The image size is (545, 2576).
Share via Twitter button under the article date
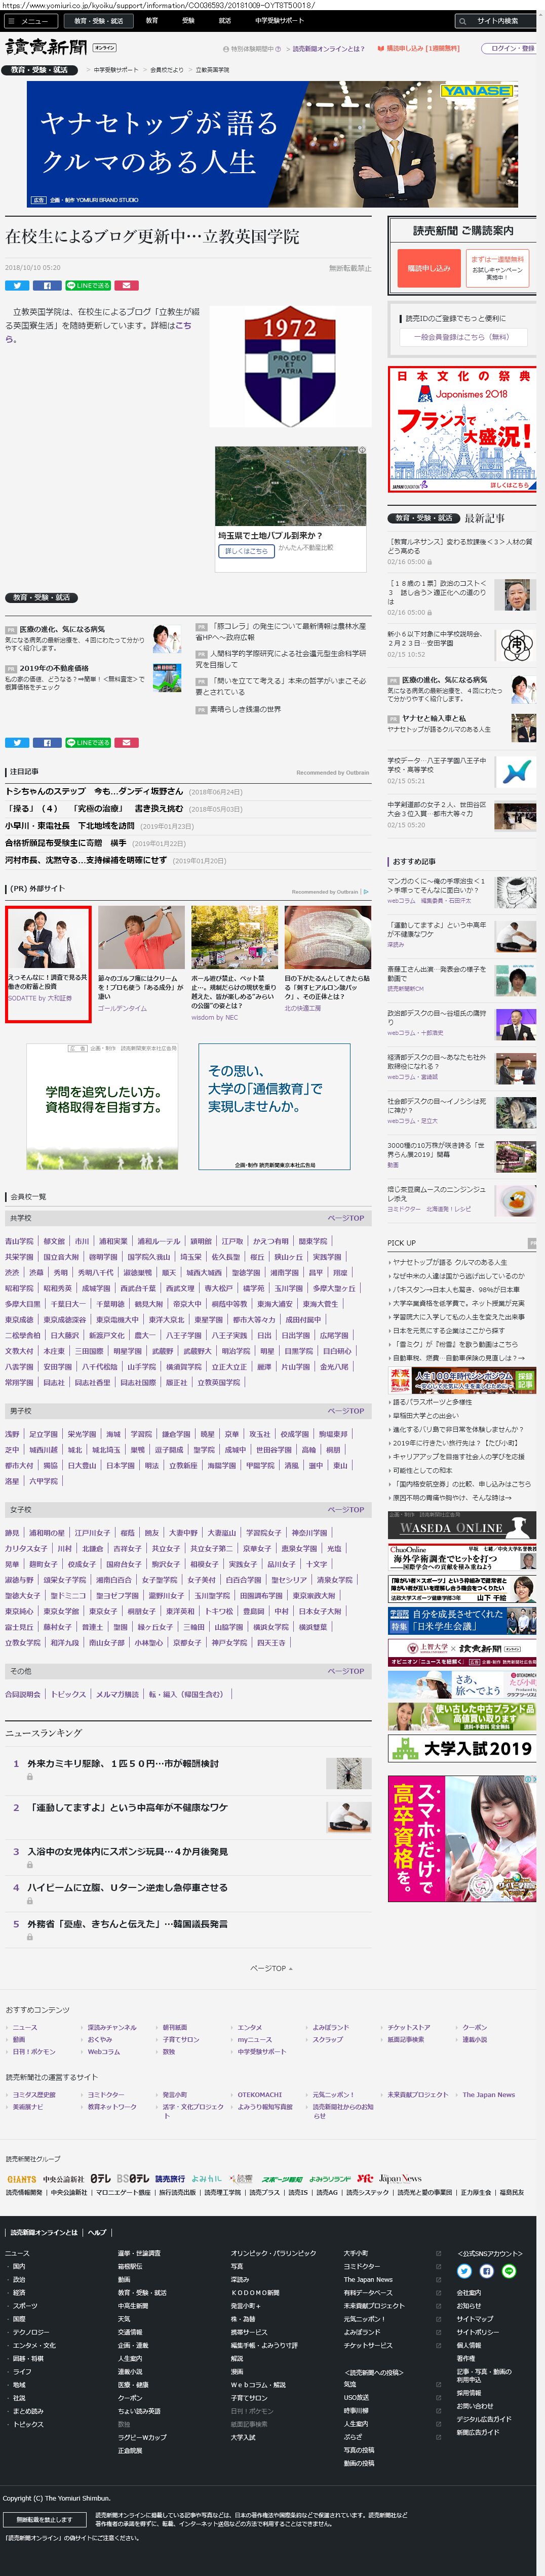(17, 286)
